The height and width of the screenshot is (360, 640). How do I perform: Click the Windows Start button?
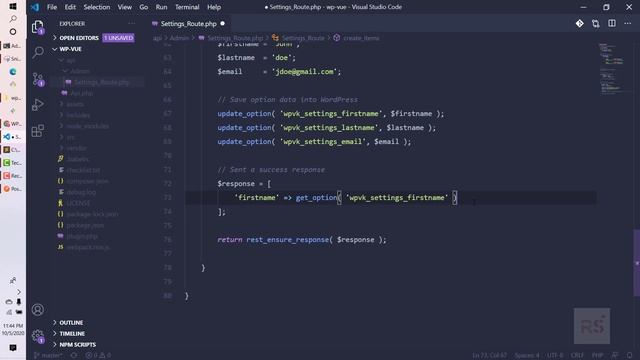coord(13,7)
